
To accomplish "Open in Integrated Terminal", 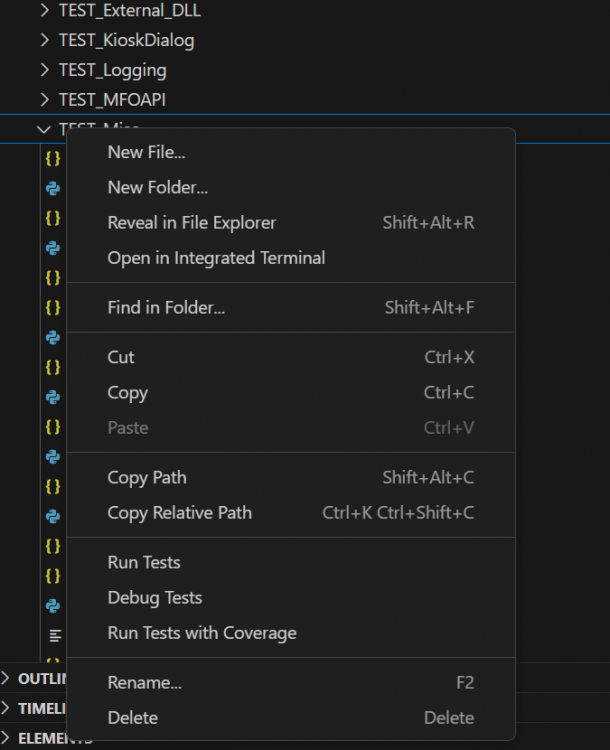I will tap(216, 257).
